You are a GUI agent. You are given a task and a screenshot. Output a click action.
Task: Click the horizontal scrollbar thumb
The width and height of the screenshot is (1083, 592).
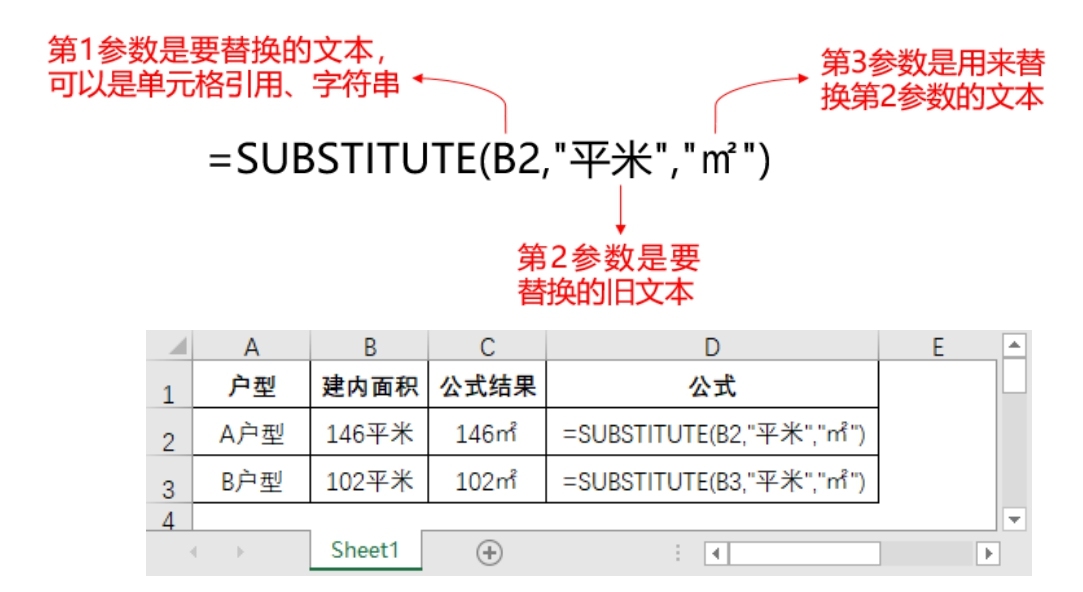click(805, 553)
